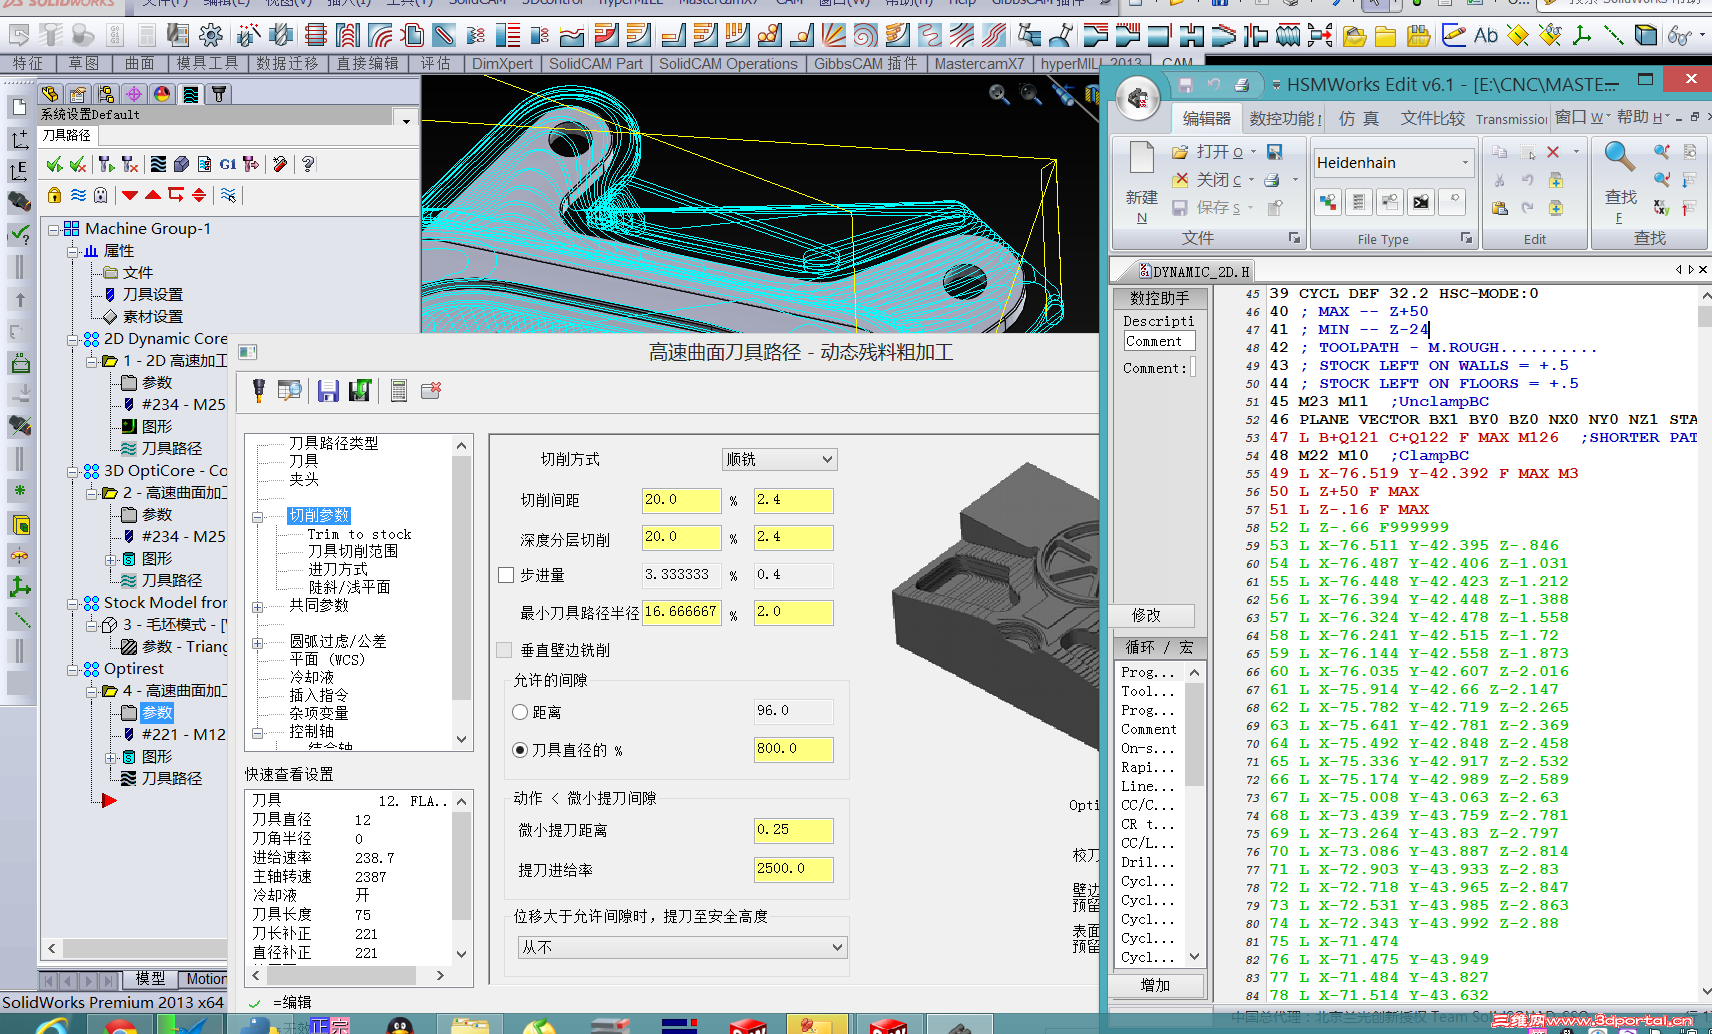Click the blue save floppy icon in toolpath dialog
The width and height of the screenshot is (1712, 1034).
click(x=328, y=391)
